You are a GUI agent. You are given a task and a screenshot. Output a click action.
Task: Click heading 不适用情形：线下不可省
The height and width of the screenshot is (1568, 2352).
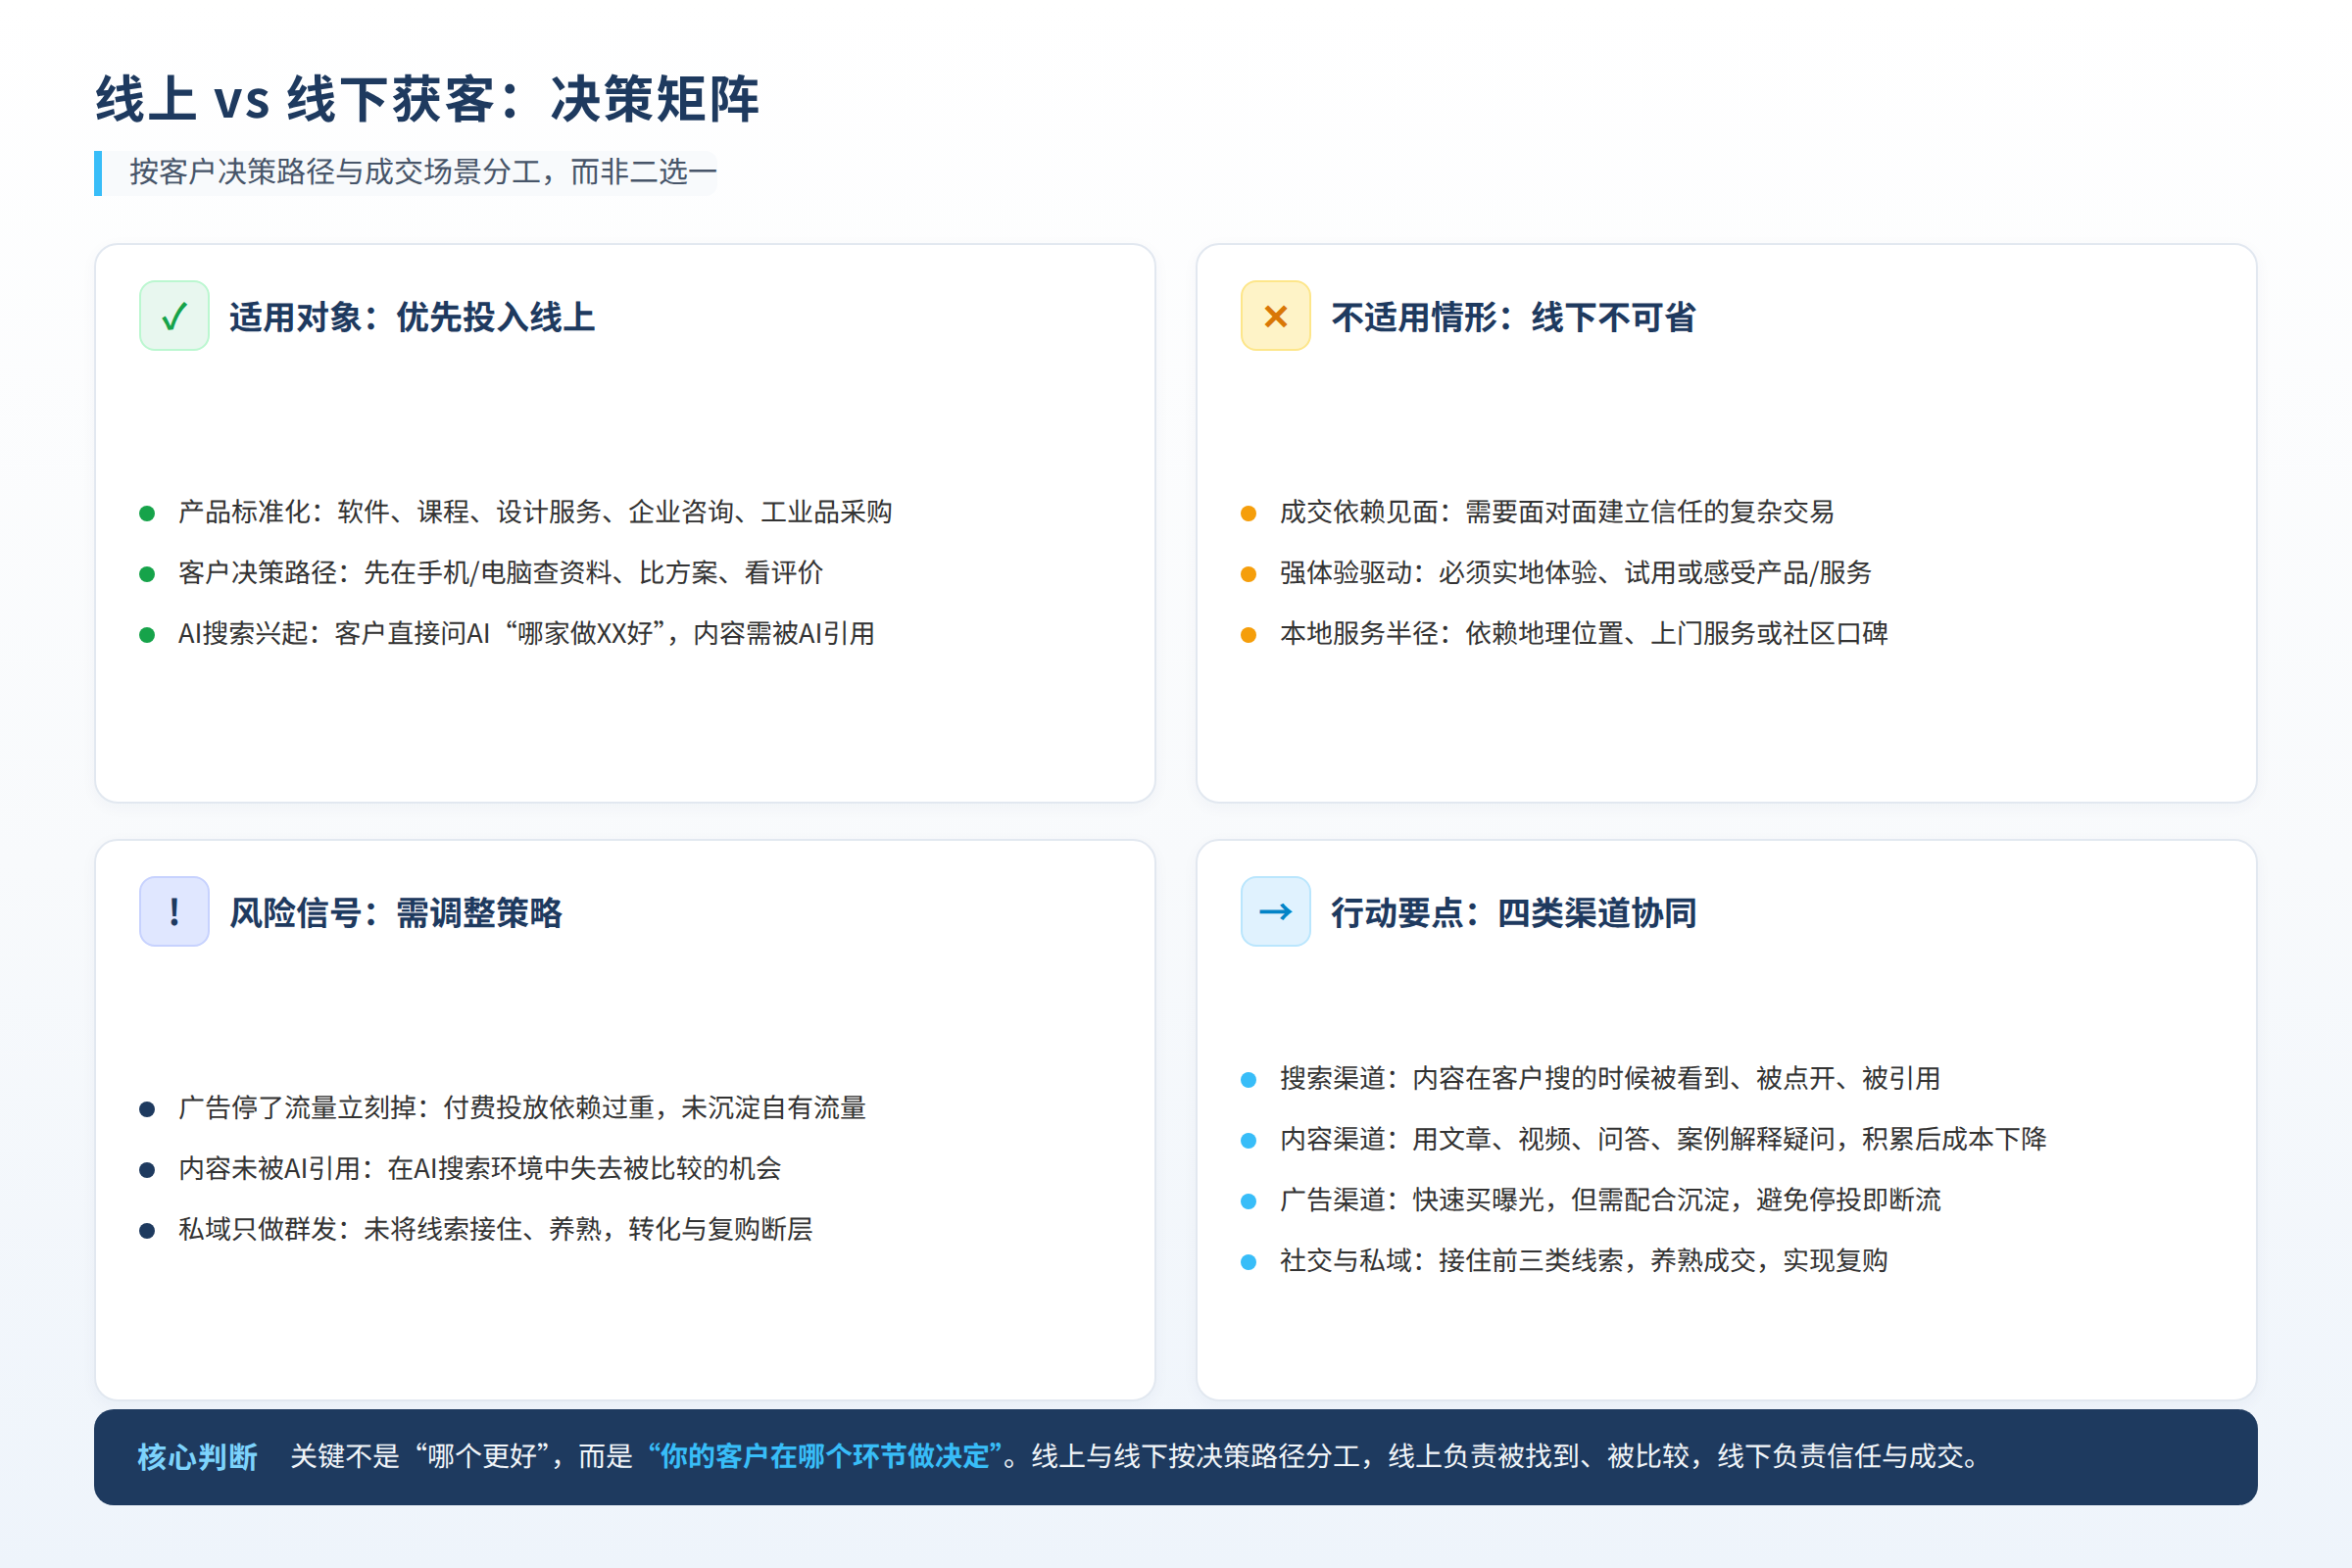coord(1513,317)
